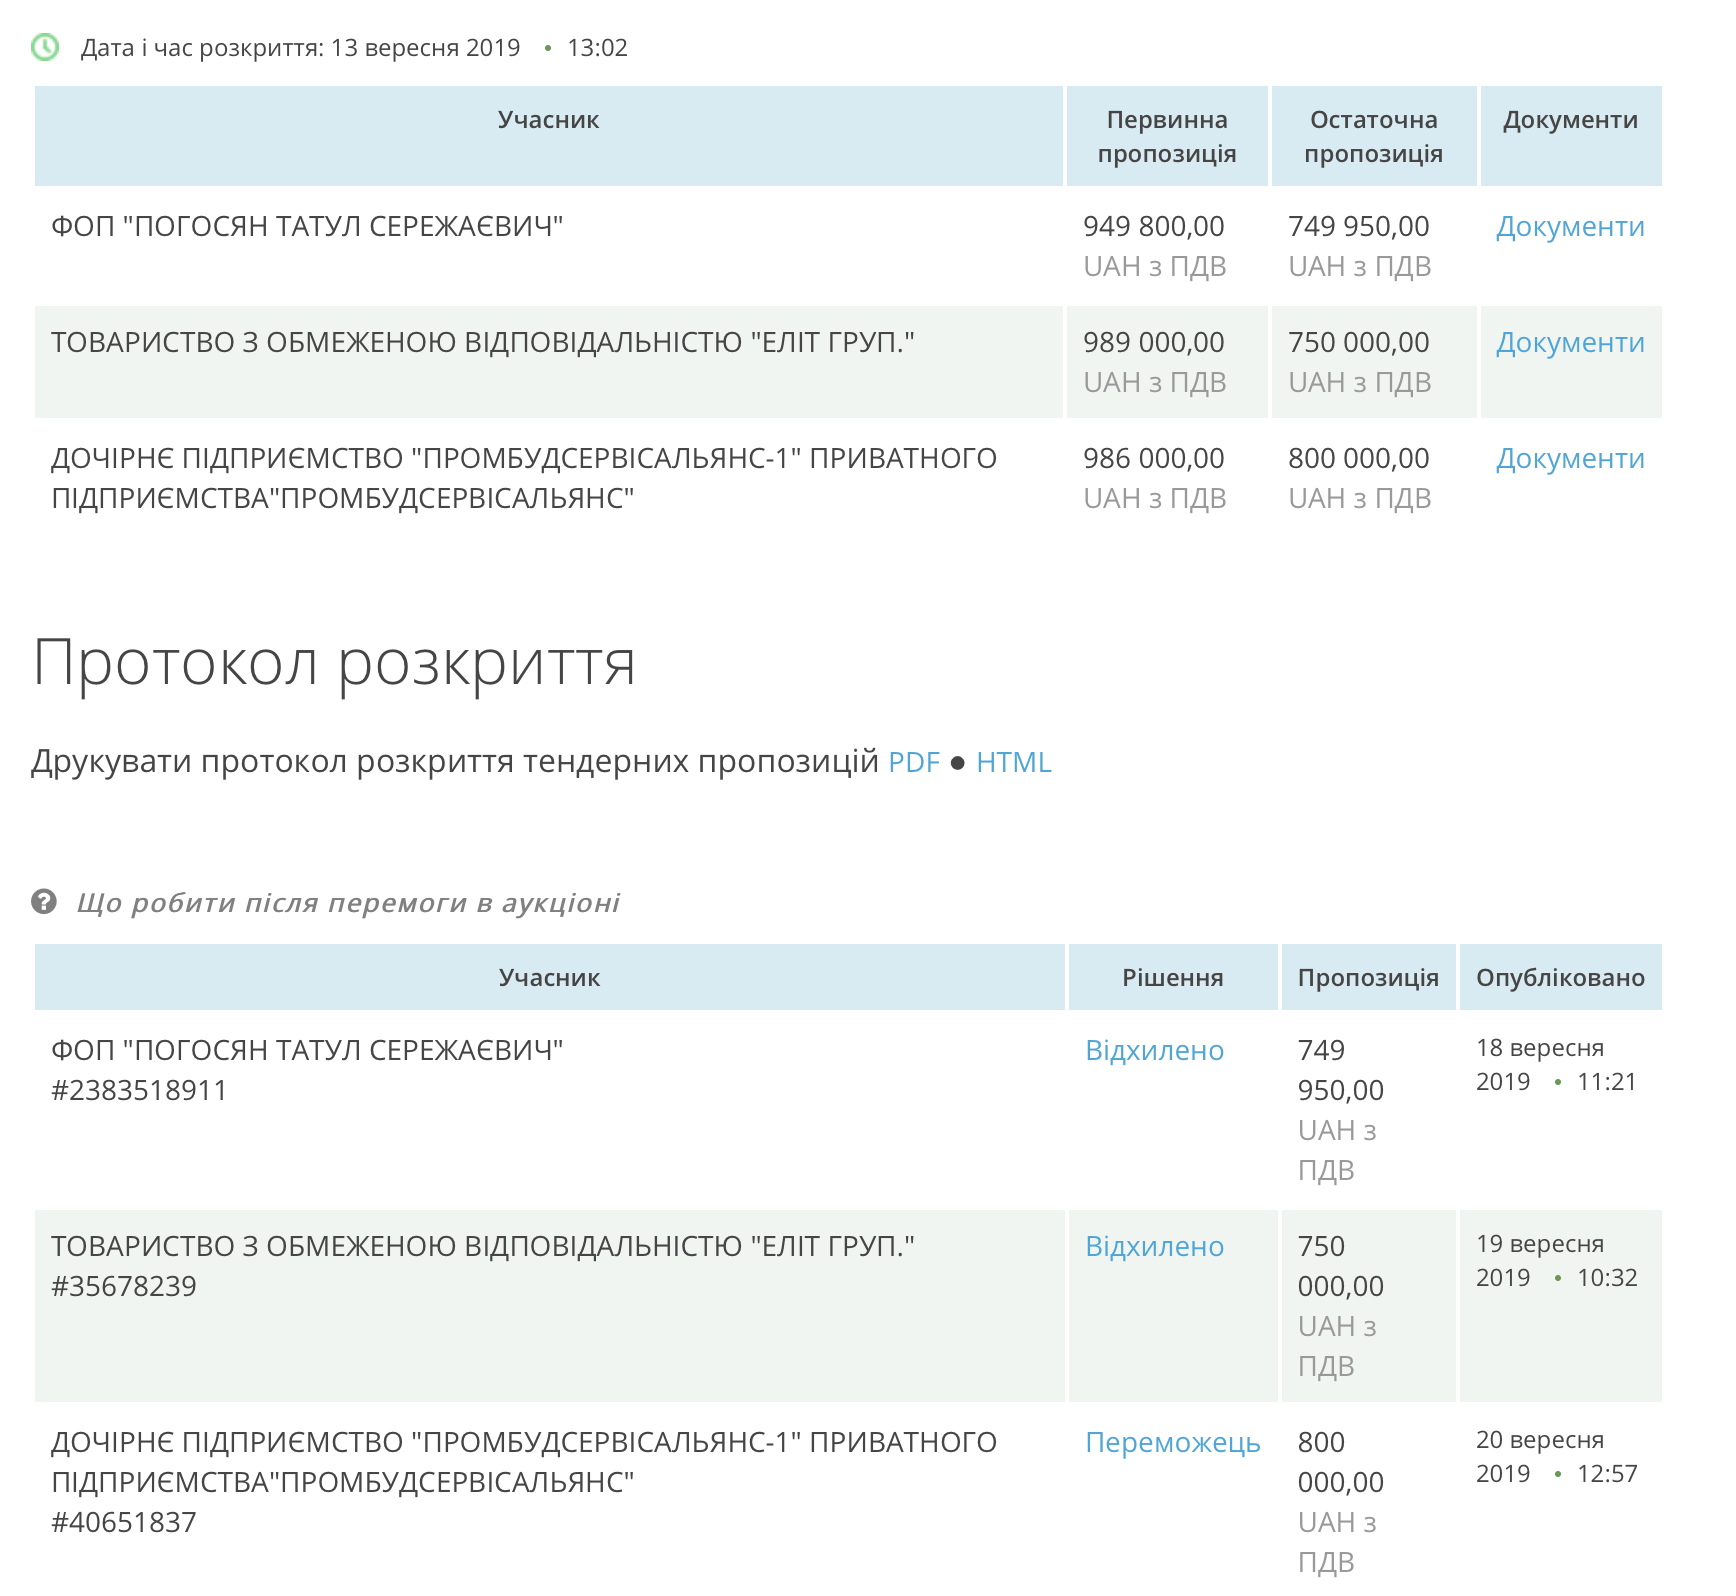Screen dimensions: 1736x1596
Task: Select the 800 000,00 final offer in top table
Action: coord(1359,459)
